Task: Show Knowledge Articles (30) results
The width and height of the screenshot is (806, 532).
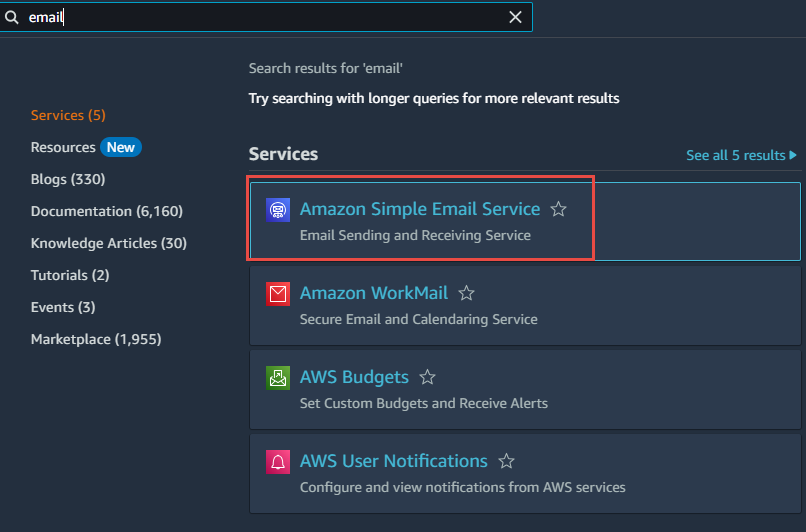Action: pyautogui.click(x=108, y=243)
